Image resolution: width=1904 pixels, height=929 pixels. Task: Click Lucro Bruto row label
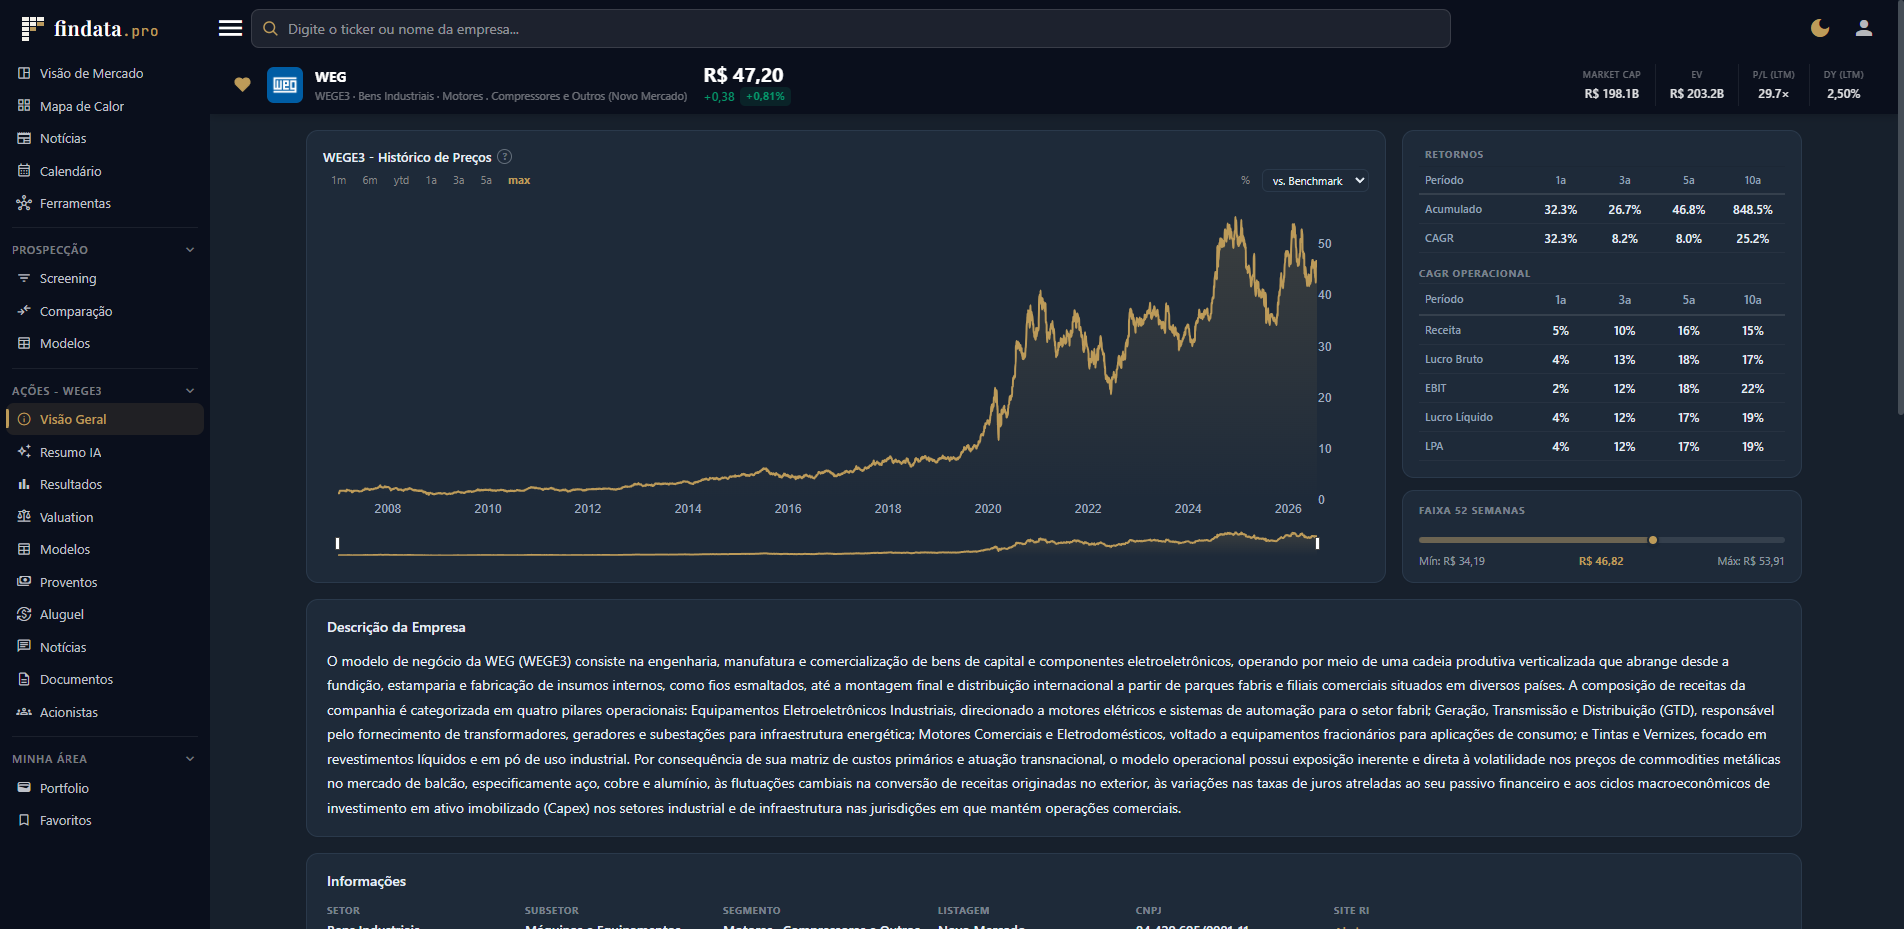1453,359
